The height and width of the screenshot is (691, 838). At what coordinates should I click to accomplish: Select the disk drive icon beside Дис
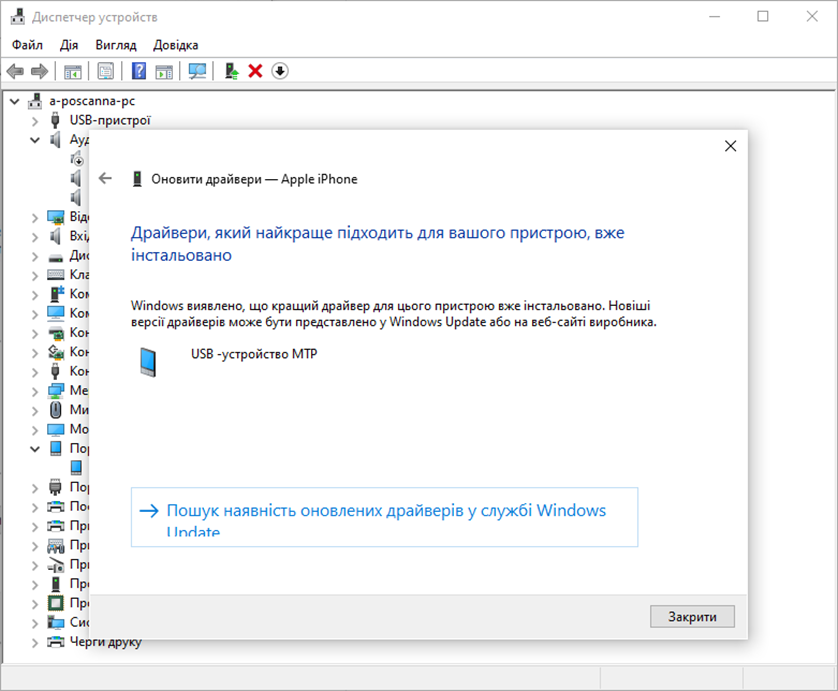(x=56, y=256)
